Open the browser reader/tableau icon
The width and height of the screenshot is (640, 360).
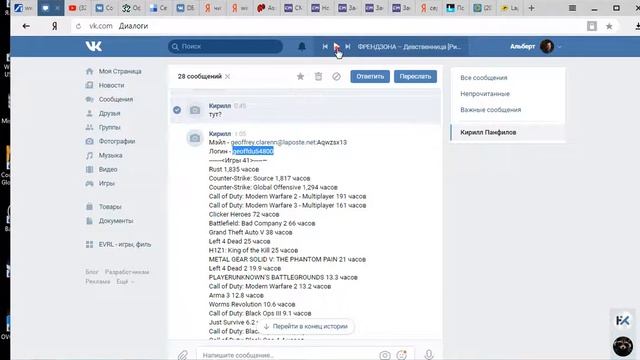pos(592,26)
